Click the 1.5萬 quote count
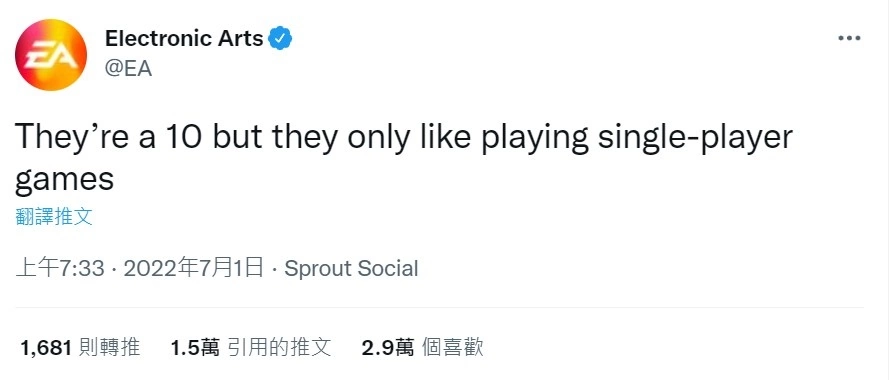This screenshot has width=891, height=380. pyautogui.click(x=195, y=348)
